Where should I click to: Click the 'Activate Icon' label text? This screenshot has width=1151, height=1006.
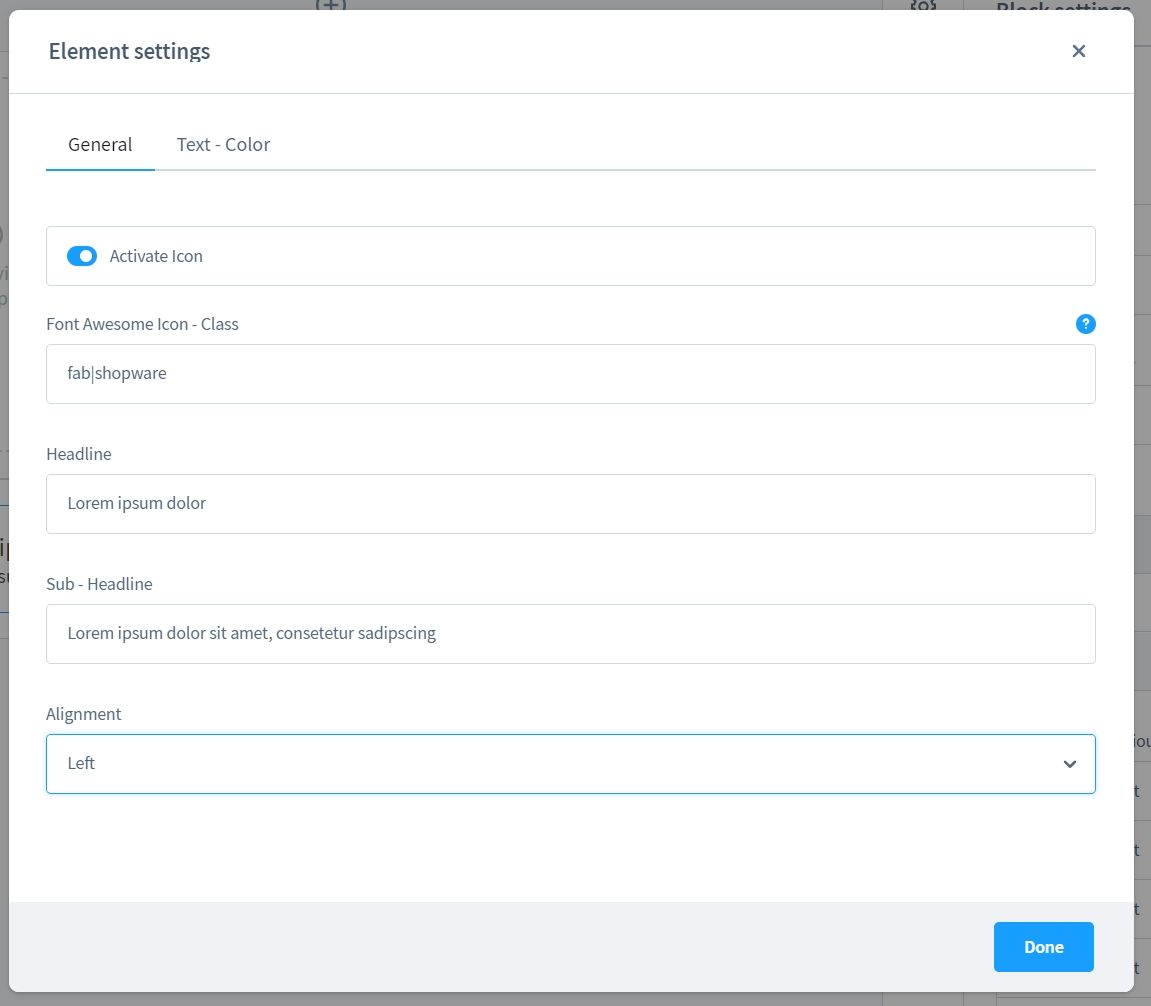point(156,256)
